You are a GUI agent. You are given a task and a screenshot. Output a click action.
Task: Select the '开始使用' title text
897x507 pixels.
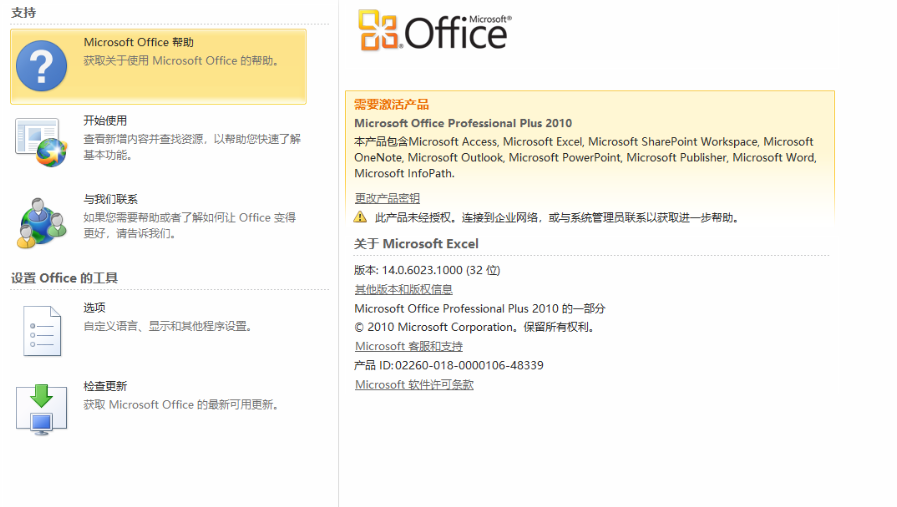(105, 121)
